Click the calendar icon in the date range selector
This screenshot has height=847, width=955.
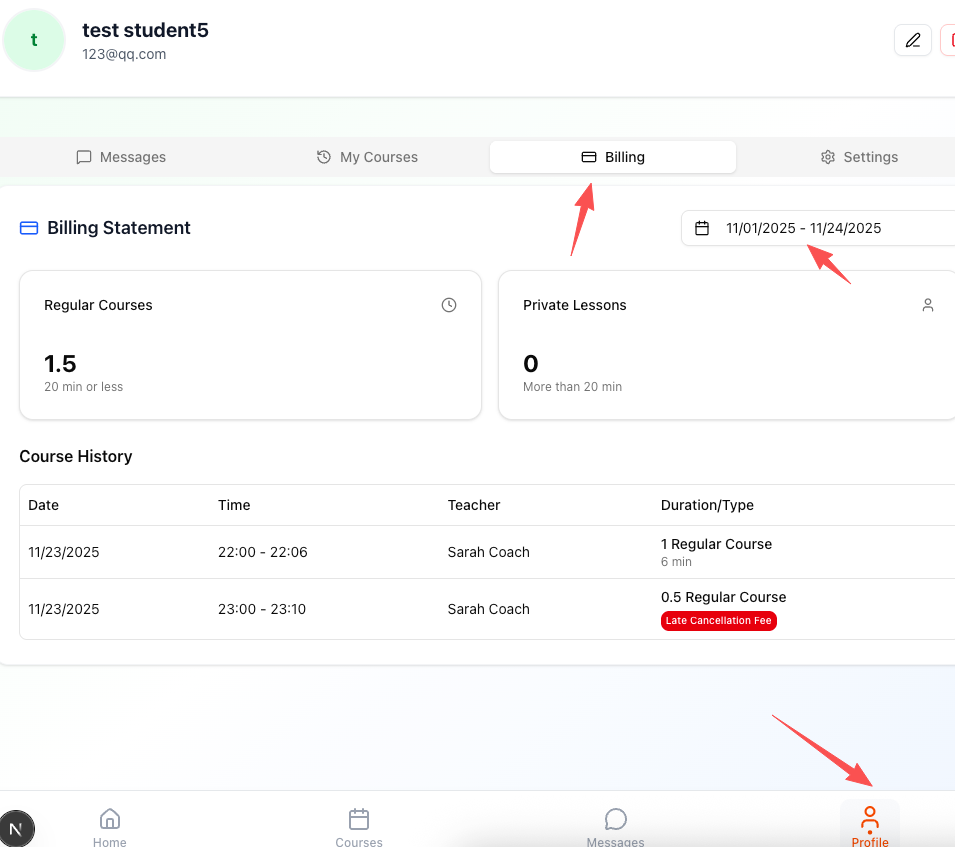700,228
